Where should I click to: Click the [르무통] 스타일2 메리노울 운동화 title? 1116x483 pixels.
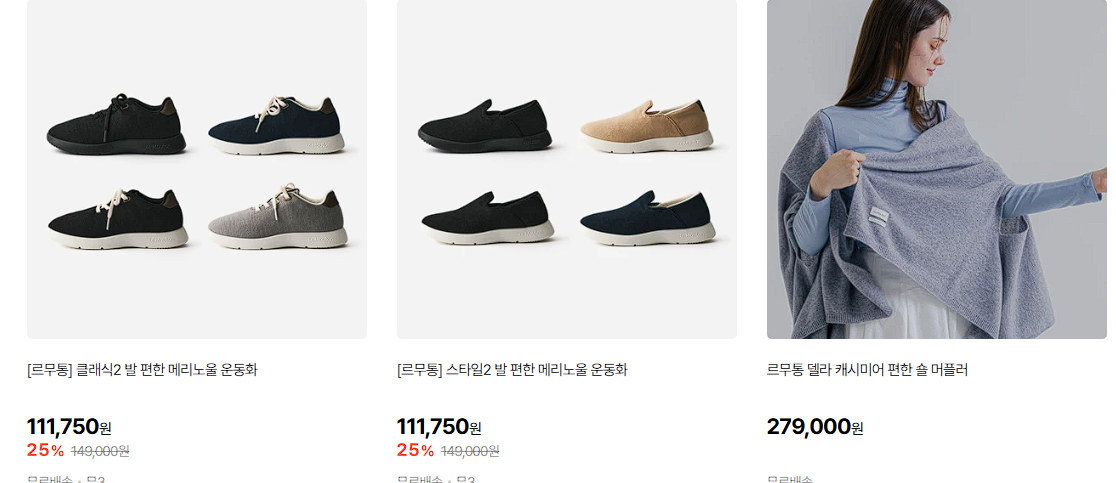pos(512,370)
